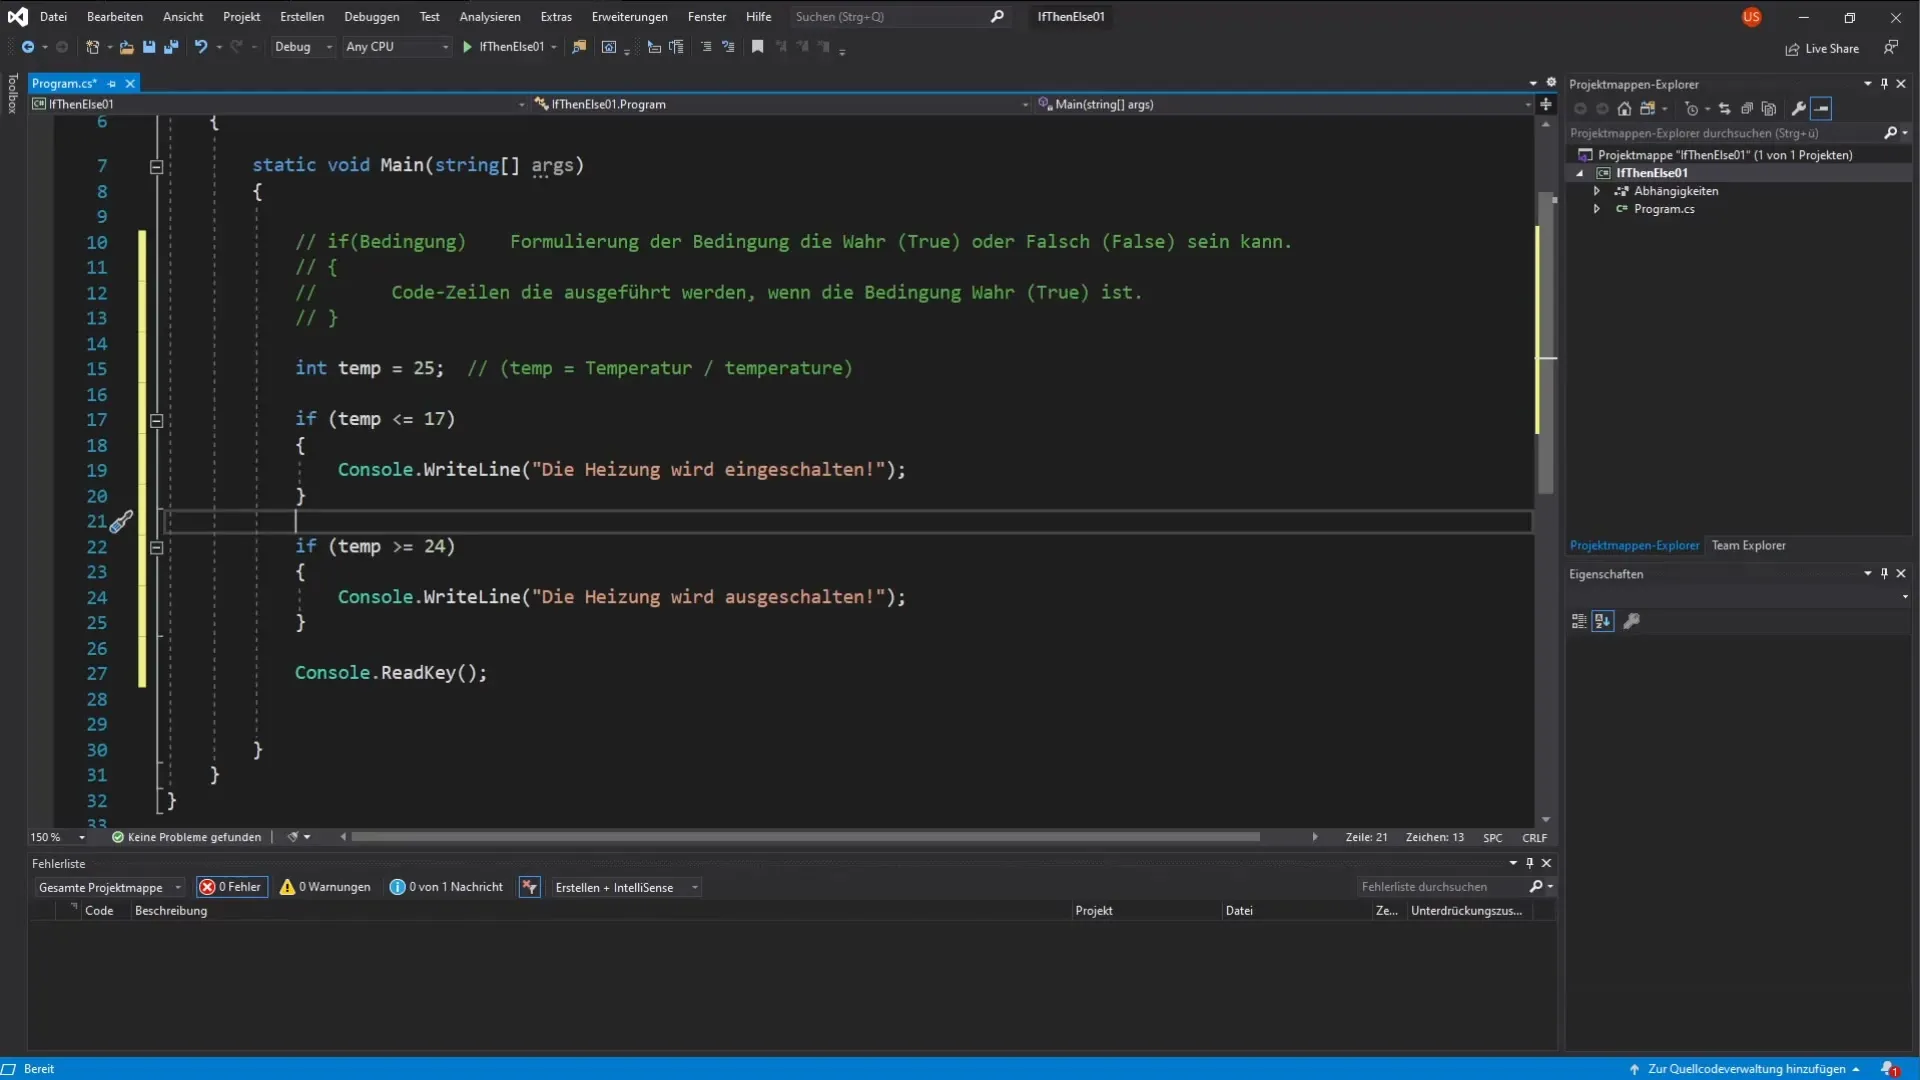Click the Pending Changes Filter clock icon
Image resolution: width=1920 pixels, height=1080 pixels.
click(1692, 108)
